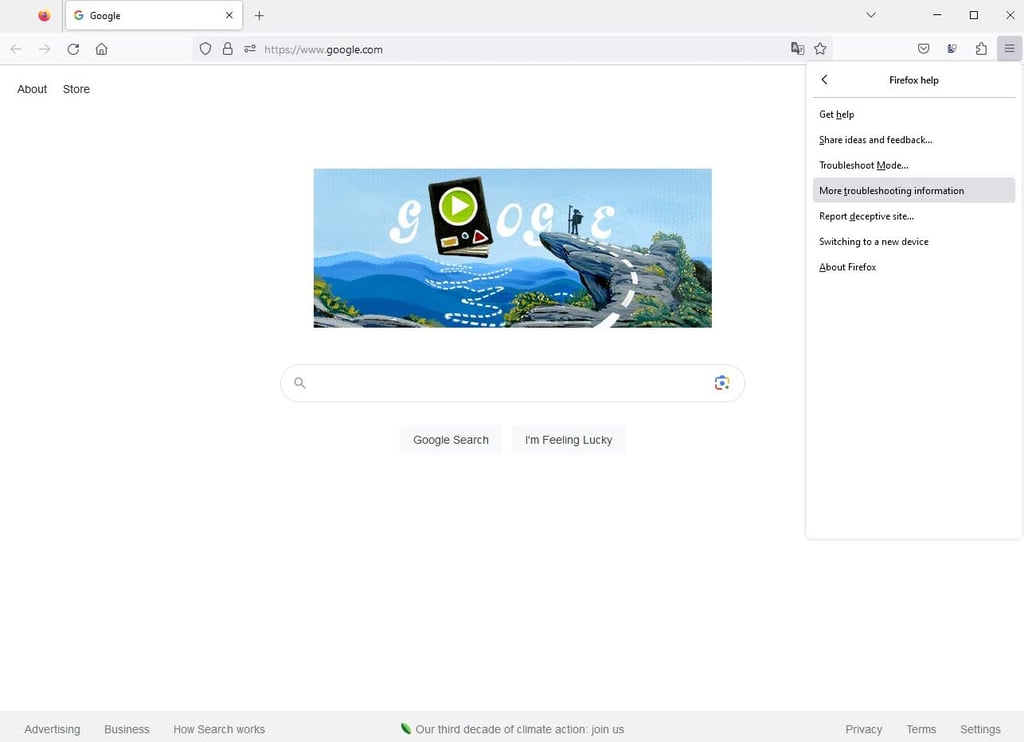Go forward one page arrow

[44, 49]
